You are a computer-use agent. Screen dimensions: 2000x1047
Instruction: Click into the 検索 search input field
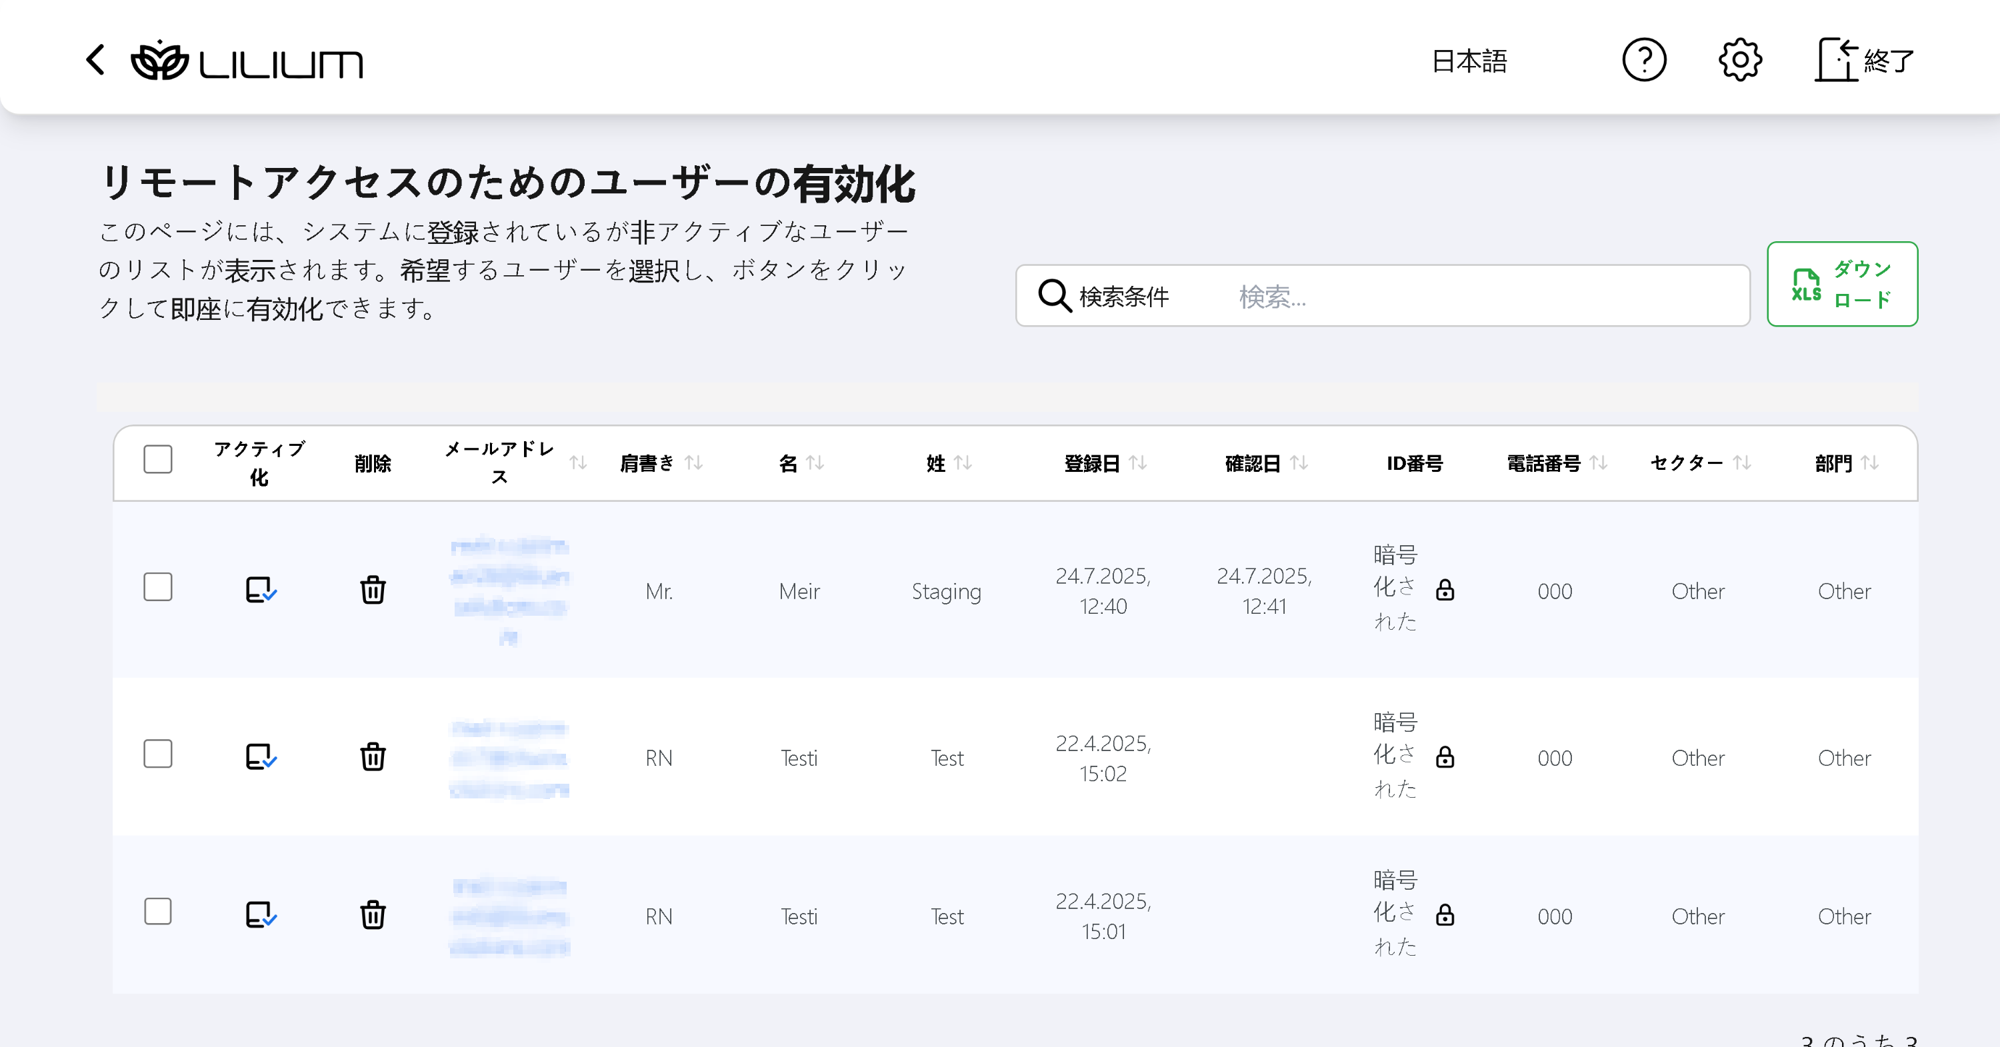point(1480,296)
